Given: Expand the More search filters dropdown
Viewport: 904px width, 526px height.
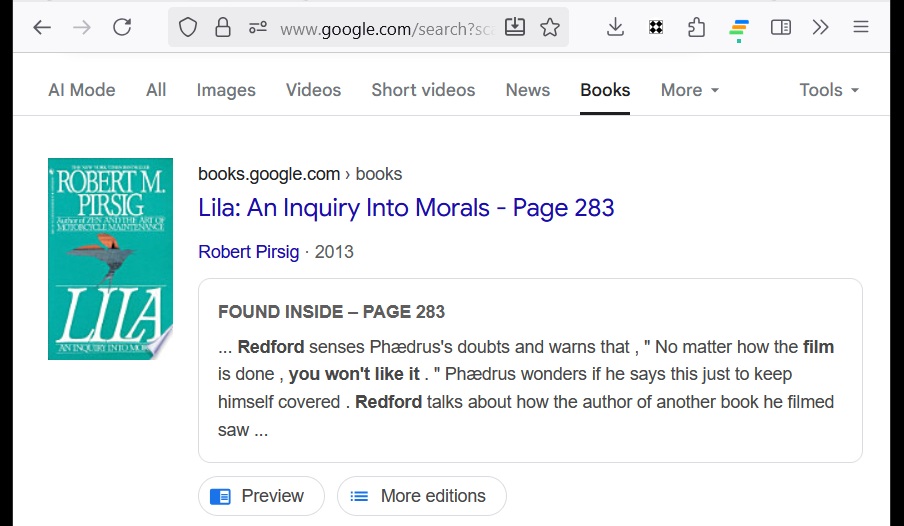Looking at the screenshot, I should click(x=689, y=90).
